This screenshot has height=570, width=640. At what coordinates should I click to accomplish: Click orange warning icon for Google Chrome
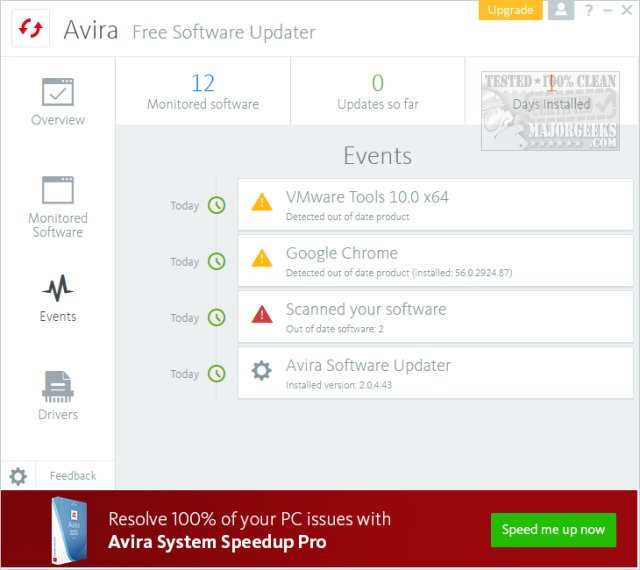pyautogui.click(x=262, y=258)
